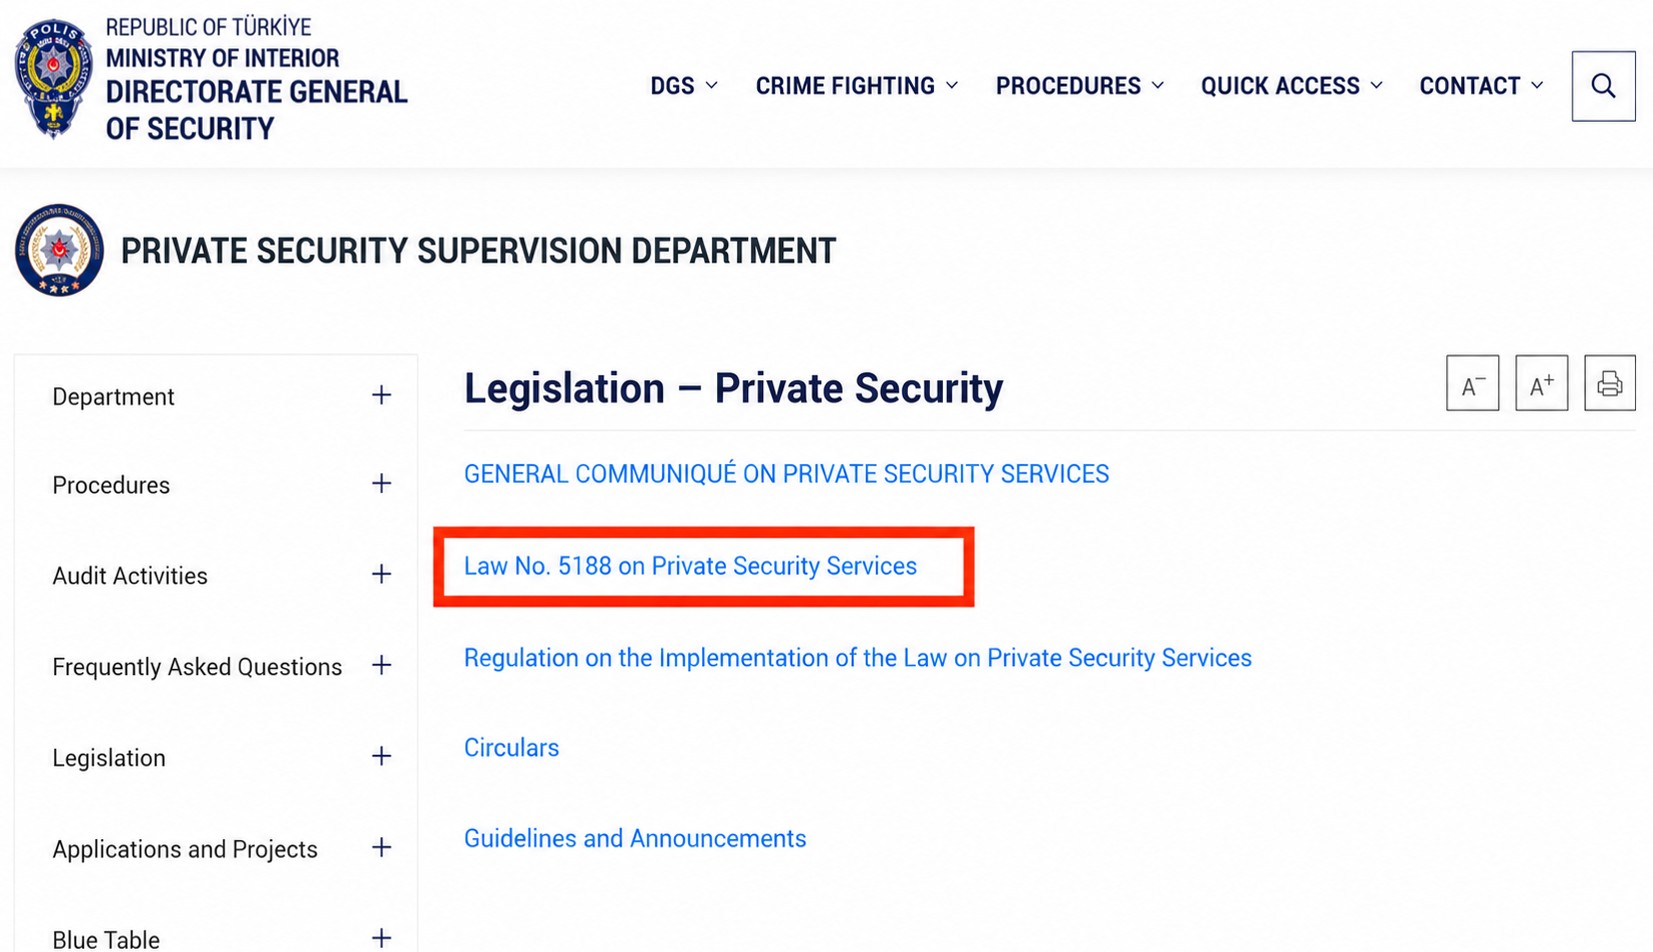
Task: Open Law No. 5188 on Private Security Services
Action: coord(690,566)
